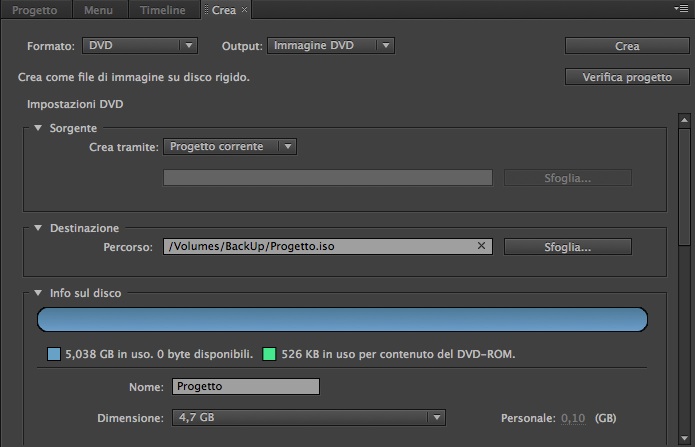Screen dimensions: 695x447
Task: Collapse the Sorgente section
Action: tap(38, 128)
